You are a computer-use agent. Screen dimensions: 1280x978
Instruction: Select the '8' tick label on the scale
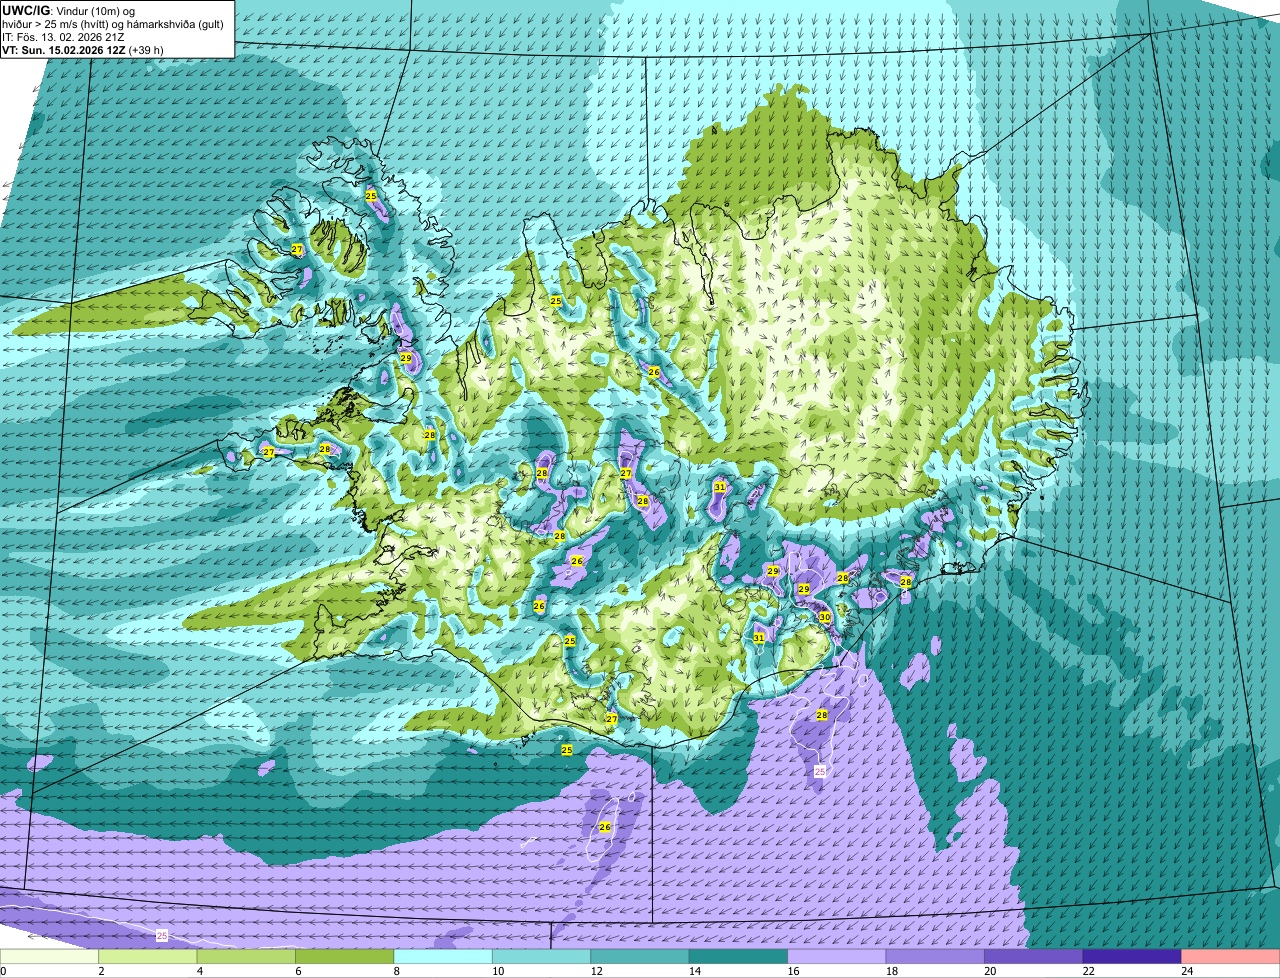(x=395, y=971)
